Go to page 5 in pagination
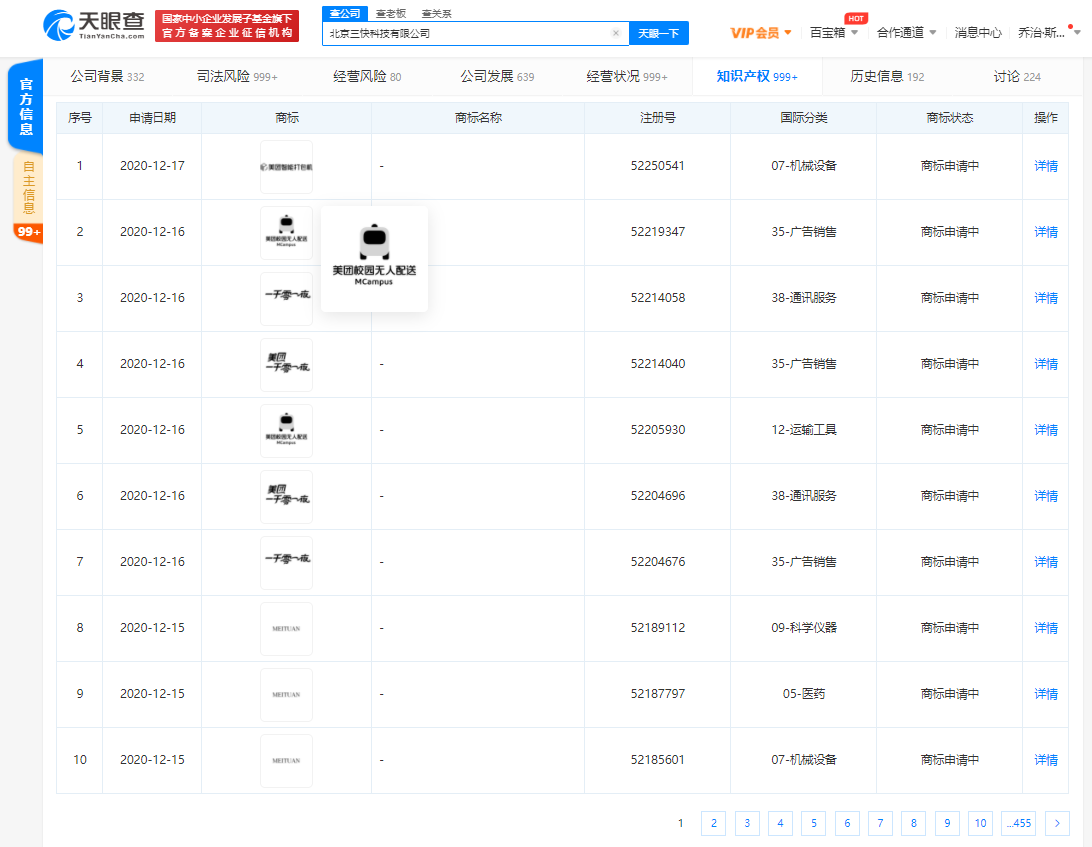The width and height of the screenshot is (1092, 847). 813,823
